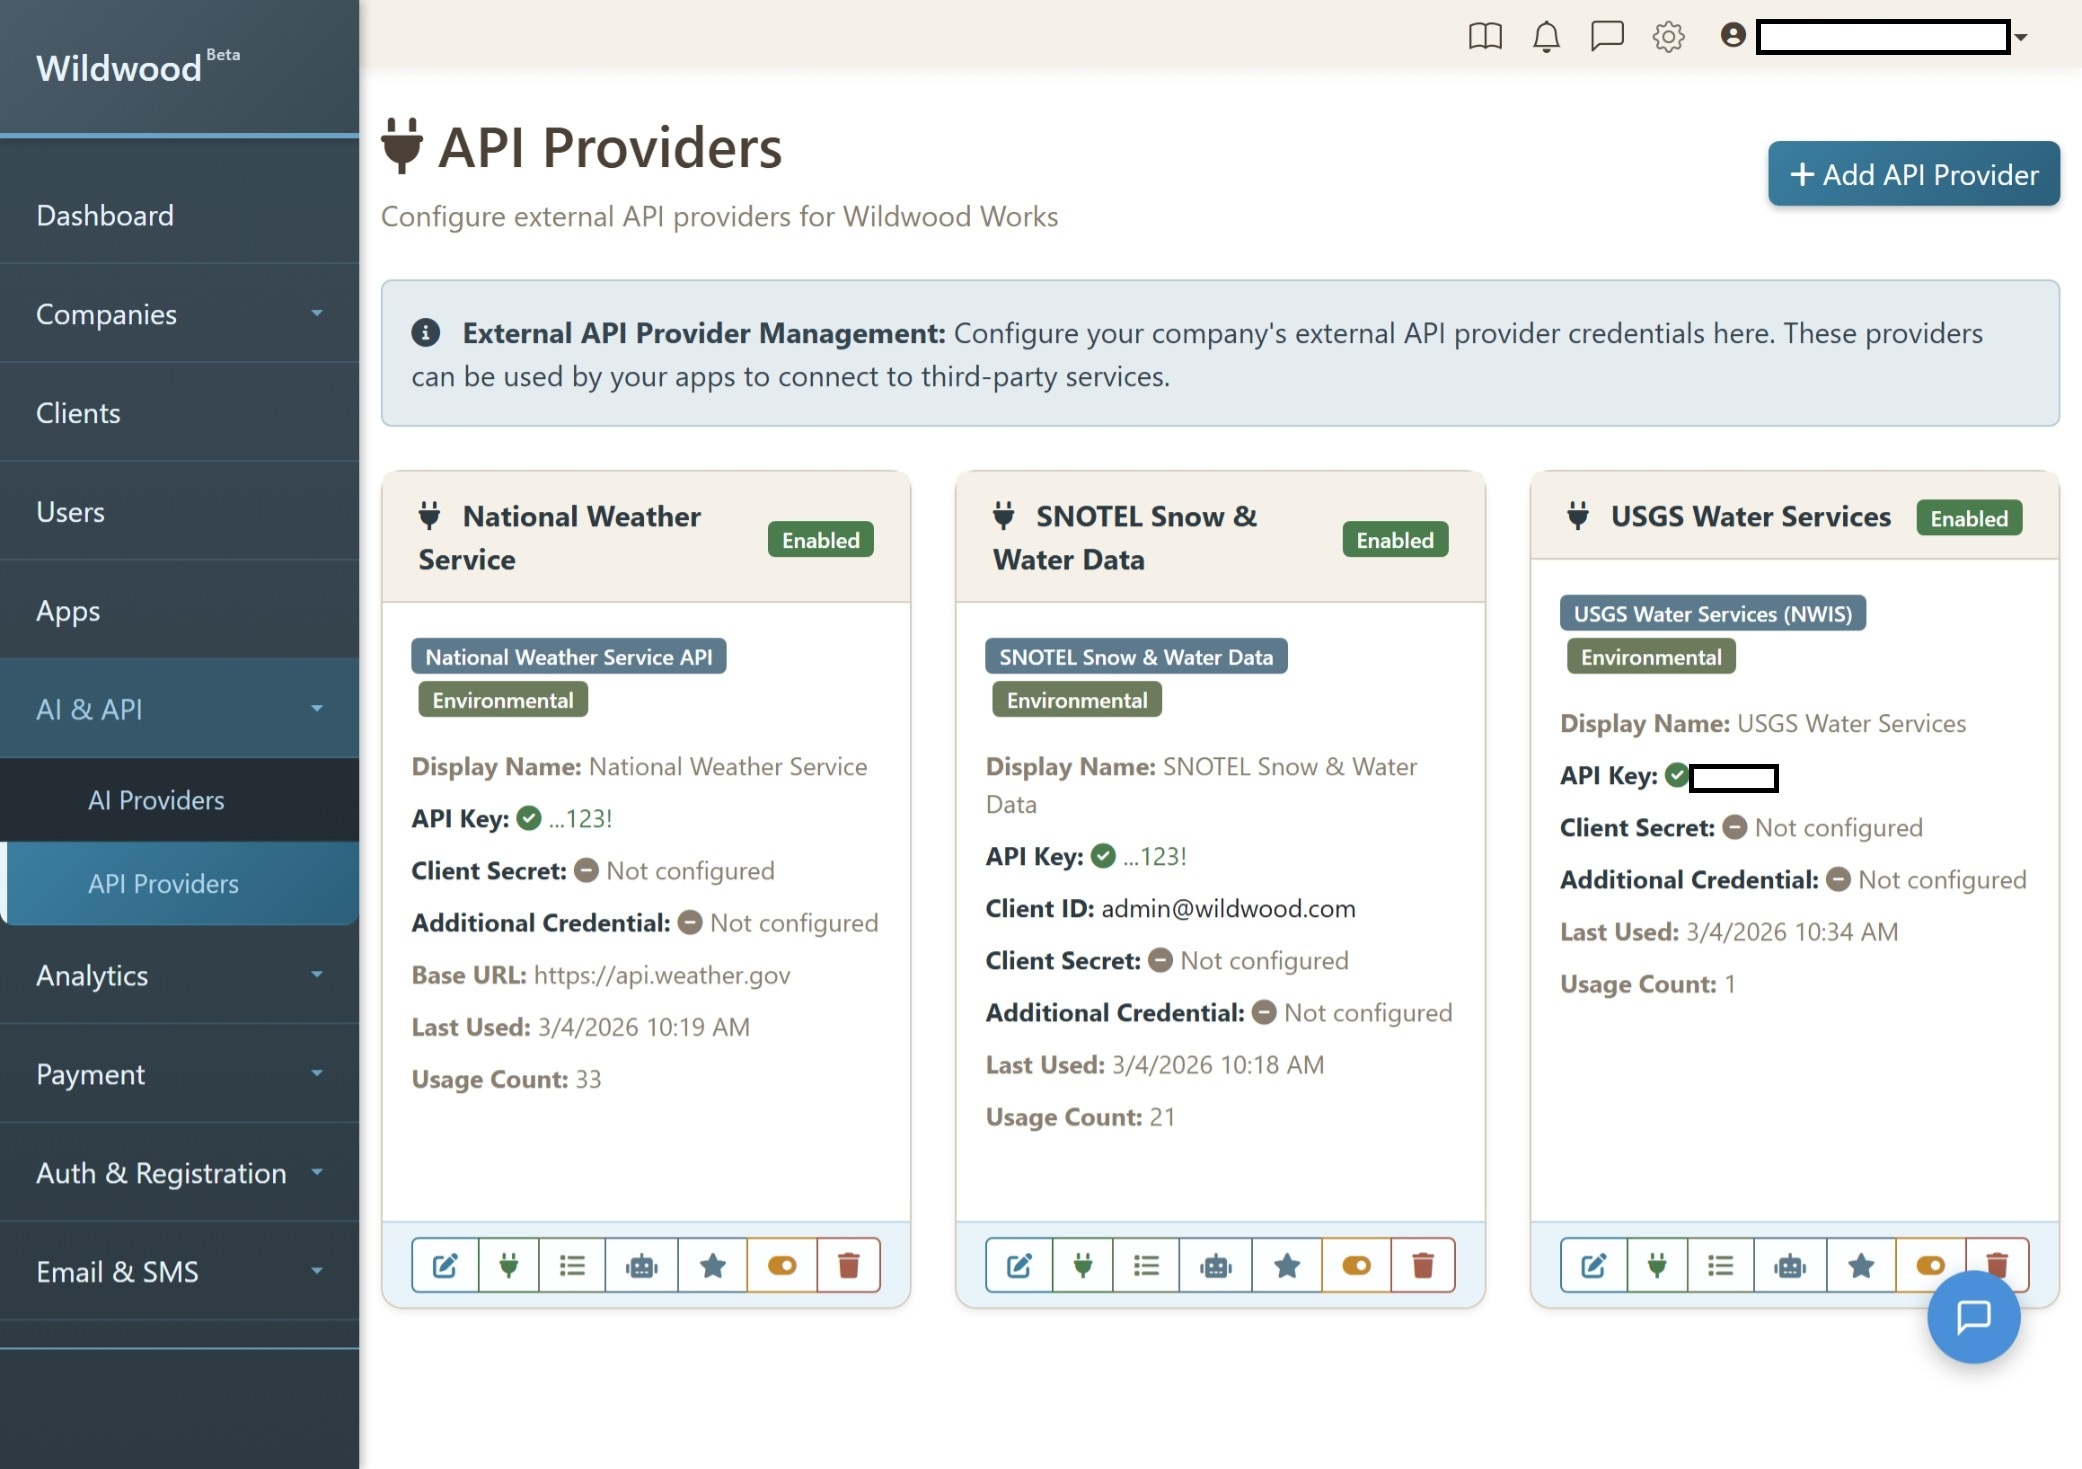Open the documentation book icon

[x=1486, y=37]
